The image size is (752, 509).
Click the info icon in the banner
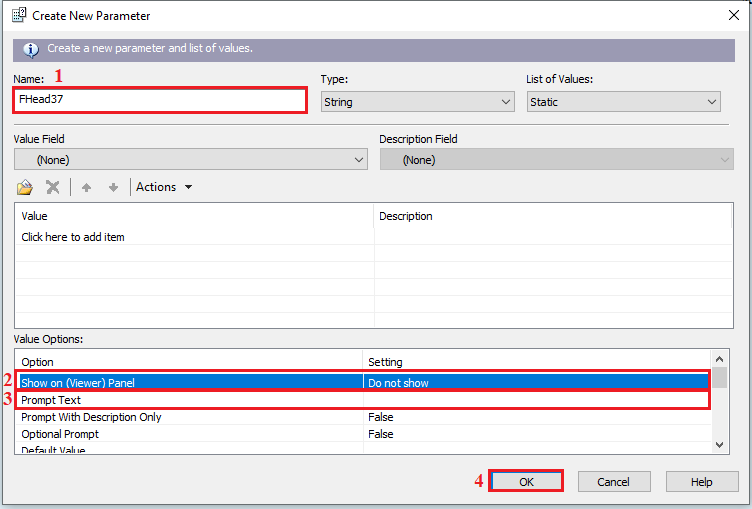[x=31, y=48]
